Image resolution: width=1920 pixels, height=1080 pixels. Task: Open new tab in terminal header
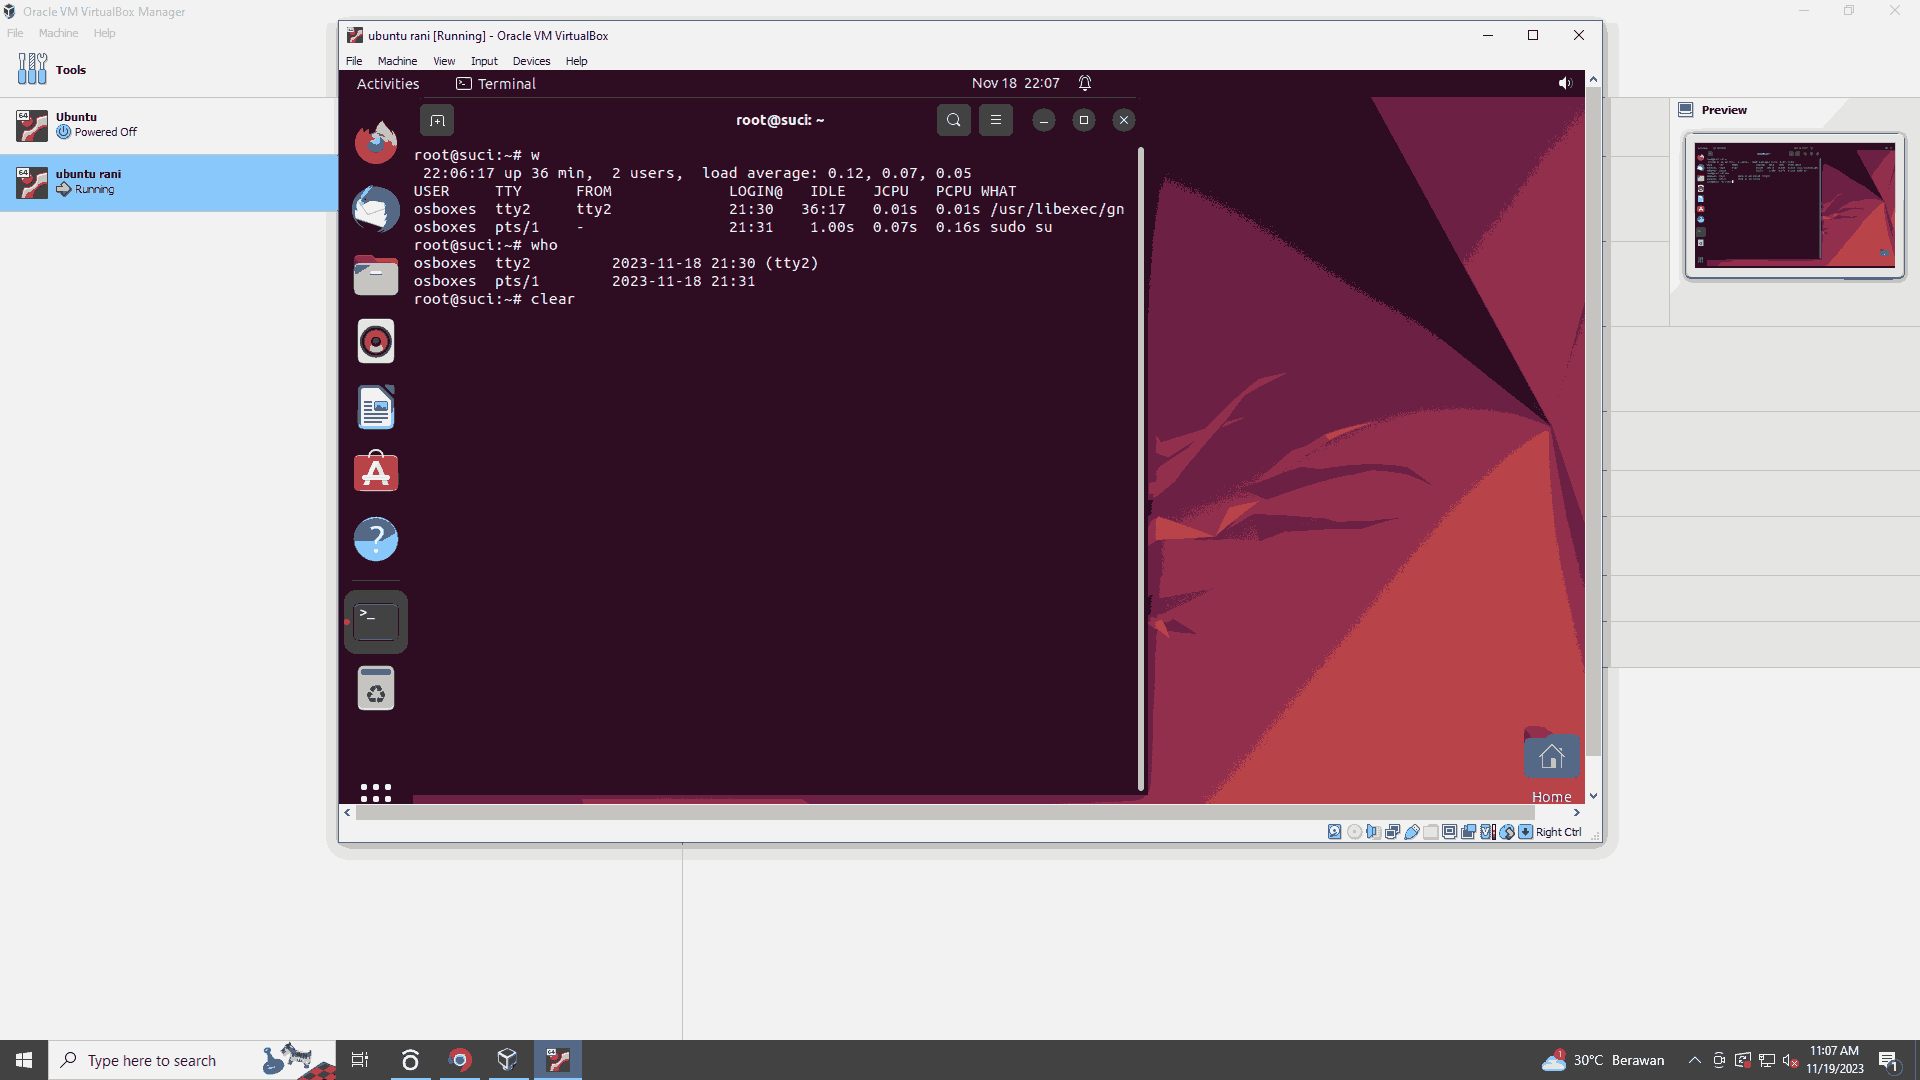click(437, 120)
